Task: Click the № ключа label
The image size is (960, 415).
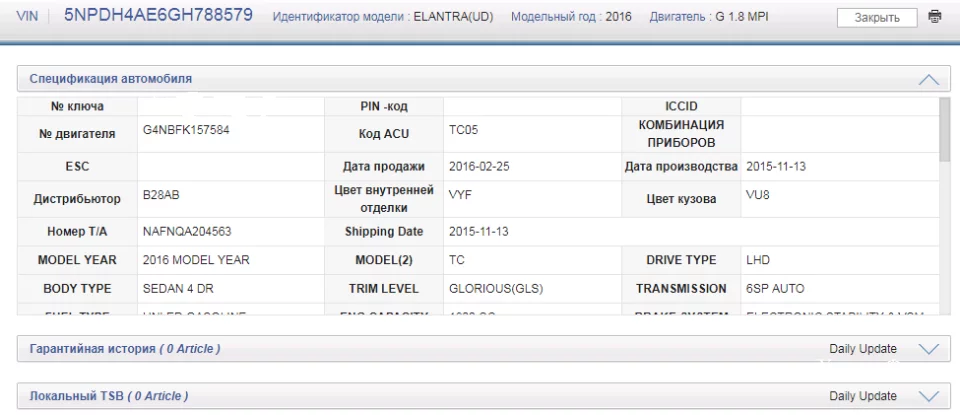Action: pyautogui.click(x=77, y=107)
